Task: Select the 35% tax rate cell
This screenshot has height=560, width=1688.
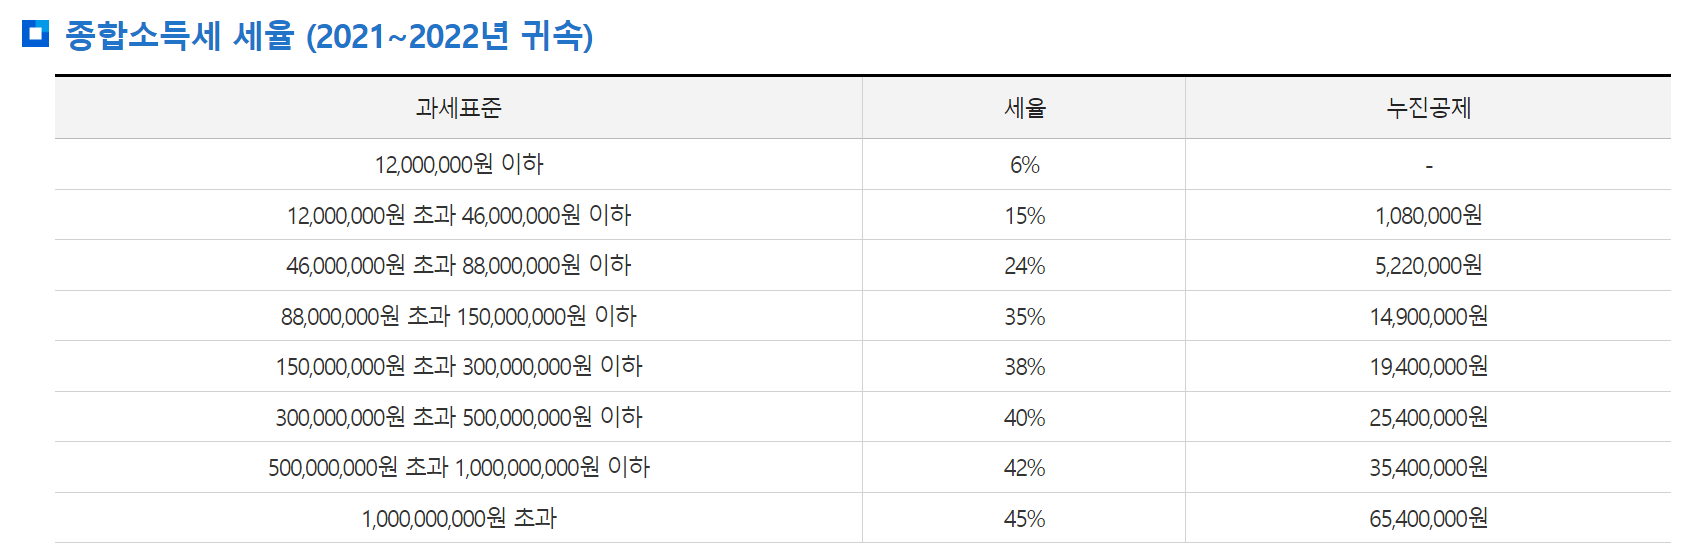Action: (x=1025, y=316)
